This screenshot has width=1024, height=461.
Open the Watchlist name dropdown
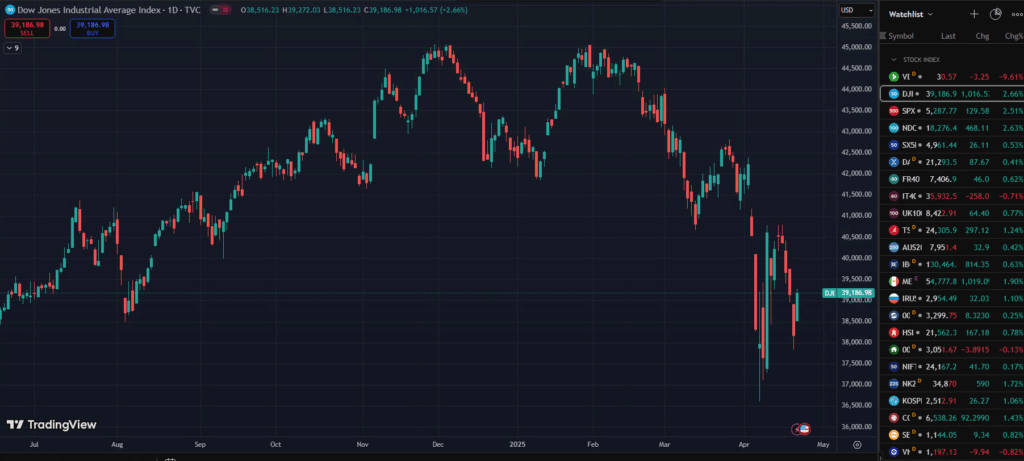point(910,14)
